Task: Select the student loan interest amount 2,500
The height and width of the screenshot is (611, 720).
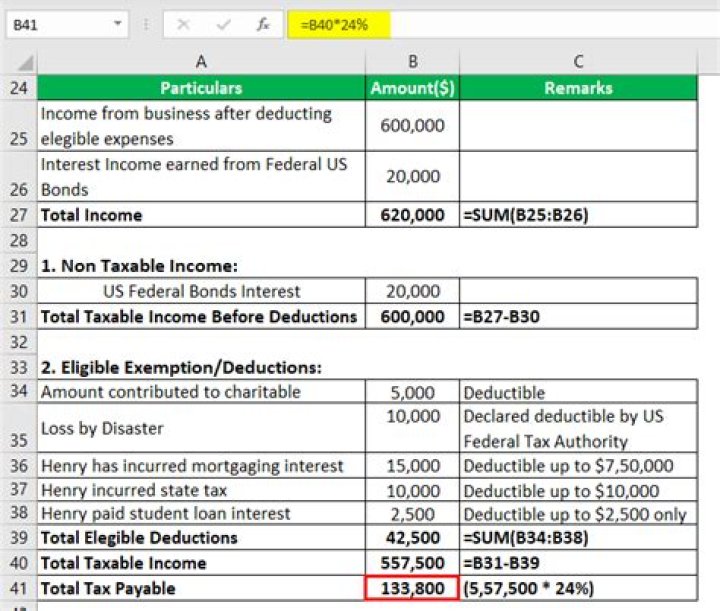Action: (412, 513)
